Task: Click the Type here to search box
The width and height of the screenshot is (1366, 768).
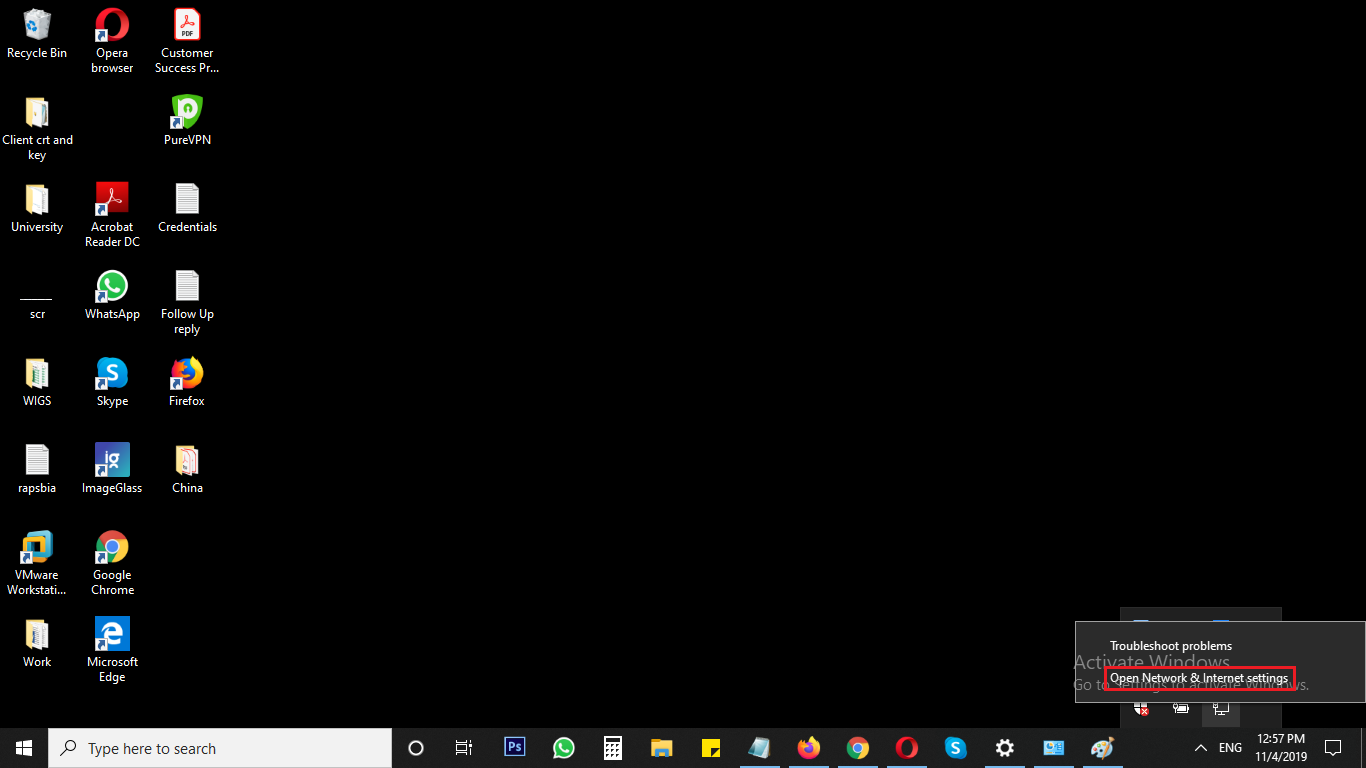Action: 220,748
